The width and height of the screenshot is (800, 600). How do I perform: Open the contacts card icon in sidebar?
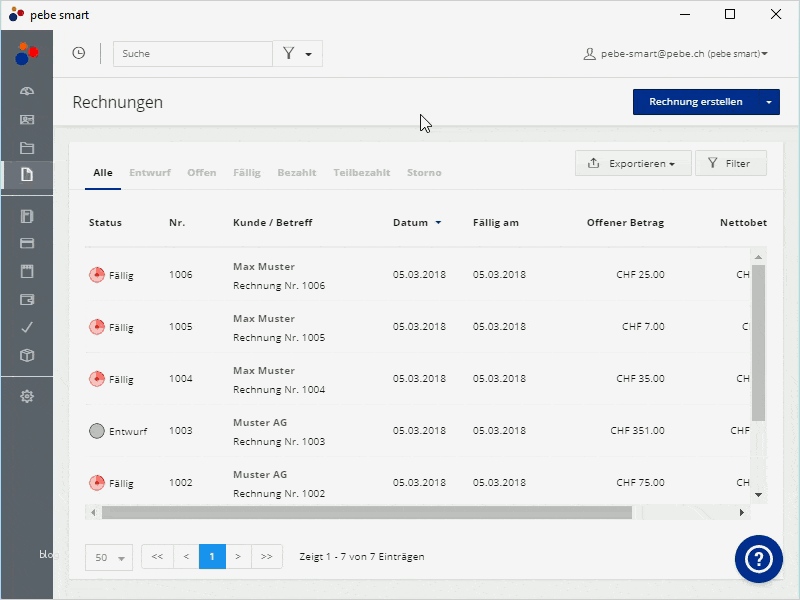tap(27, 119)
